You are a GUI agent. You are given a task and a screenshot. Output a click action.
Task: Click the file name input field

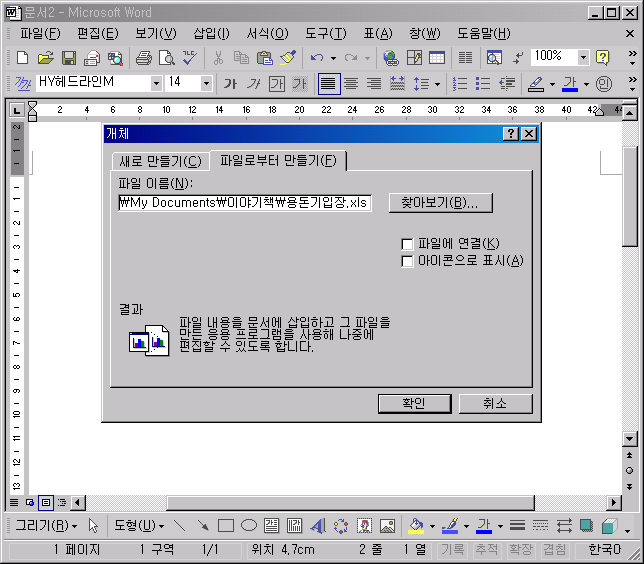[245, 203]
